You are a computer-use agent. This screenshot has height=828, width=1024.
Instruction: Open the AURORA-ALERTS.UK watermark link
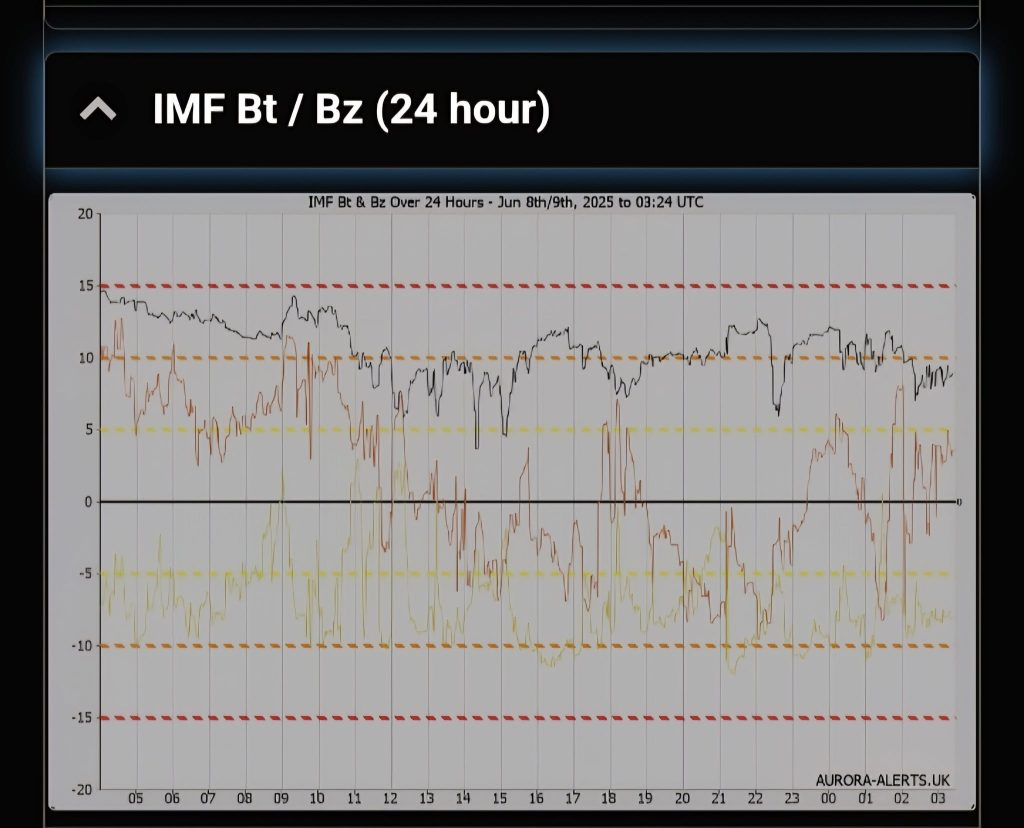(883, 779)
